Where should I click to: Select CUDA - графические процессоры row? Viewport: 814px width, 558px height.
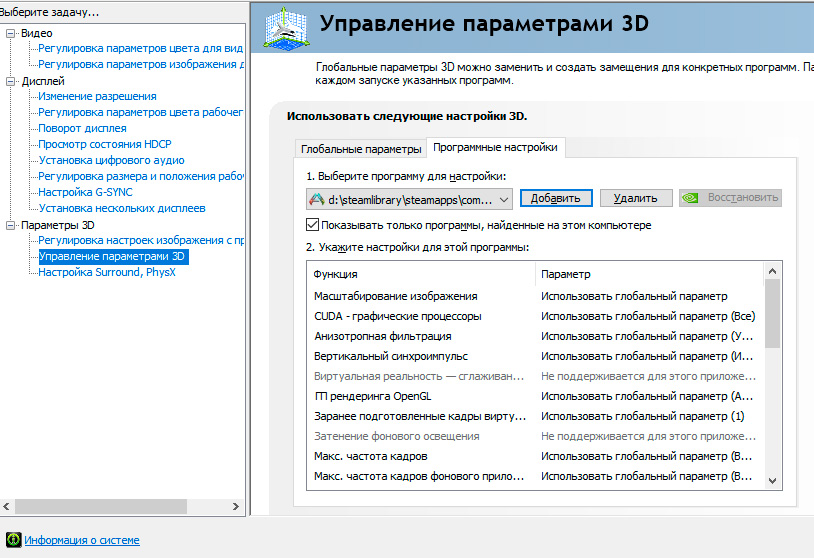535,316
